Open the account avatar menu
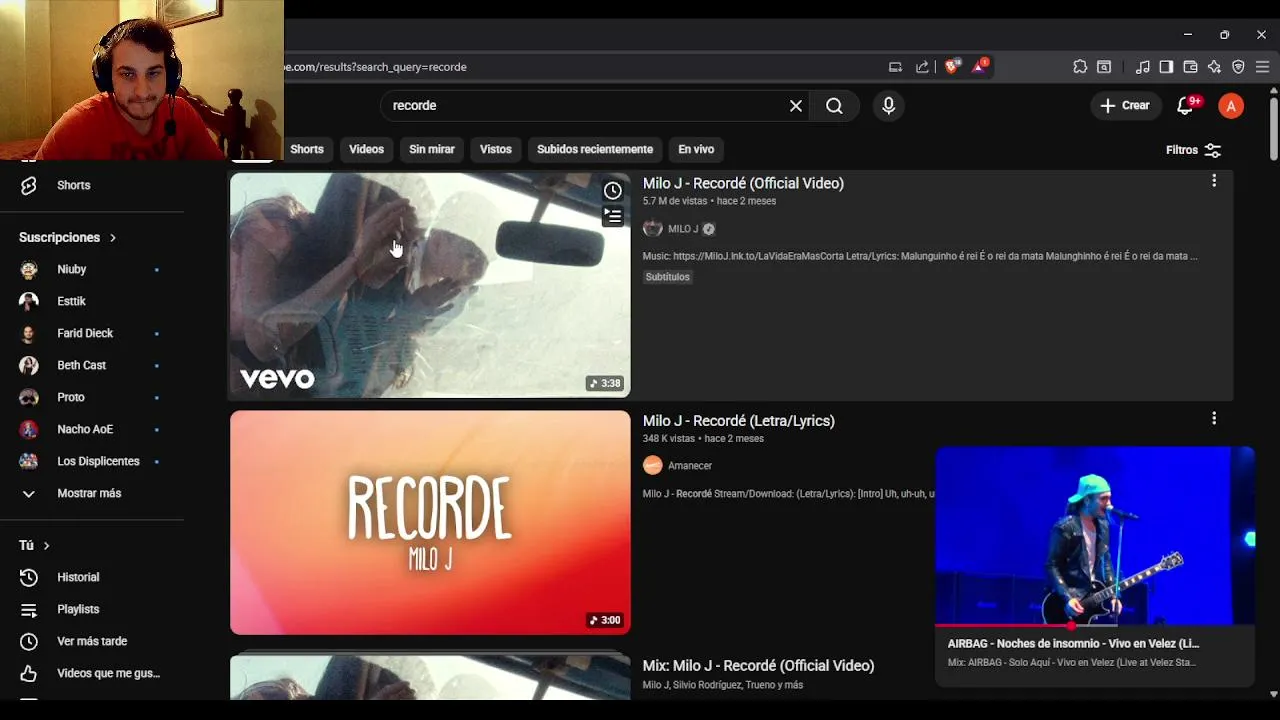This screenshot has height=720, width=1280. click(x=1231, y=106)
